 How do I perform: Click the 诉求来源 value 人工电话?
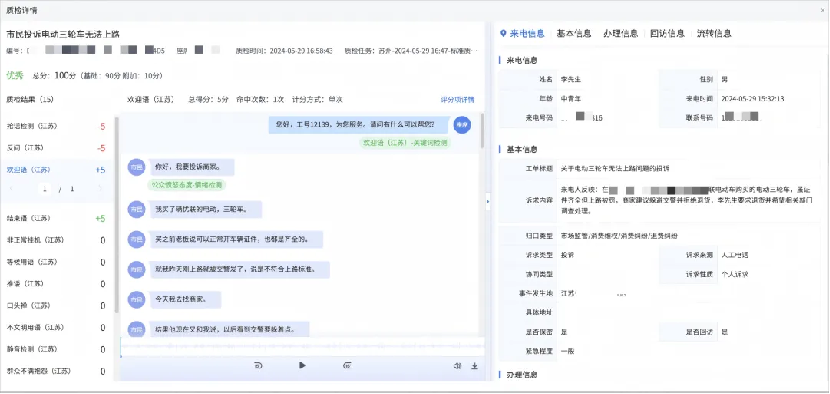point(735,255)
